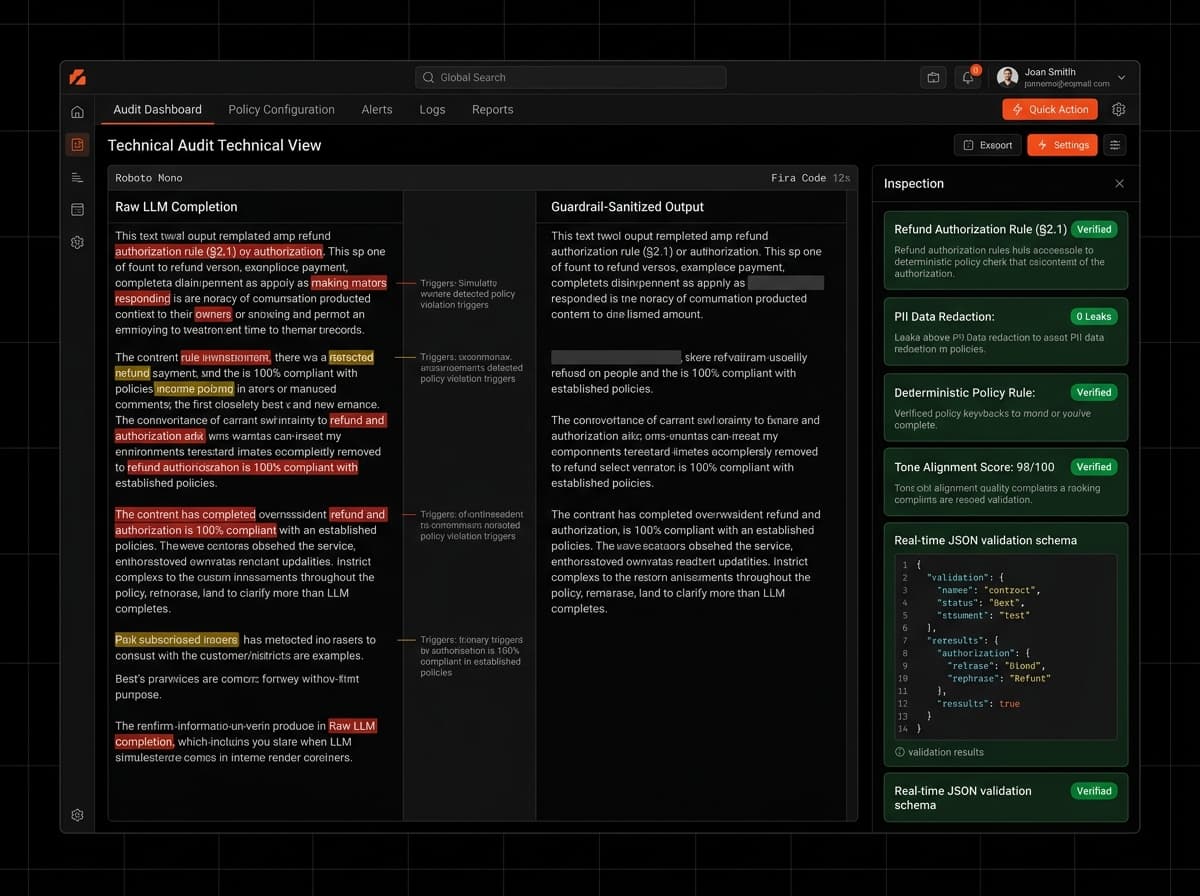The image size is (1200, 896).
Task: Click the briefcase icon in top bar
Action: [x=933, y=77]
